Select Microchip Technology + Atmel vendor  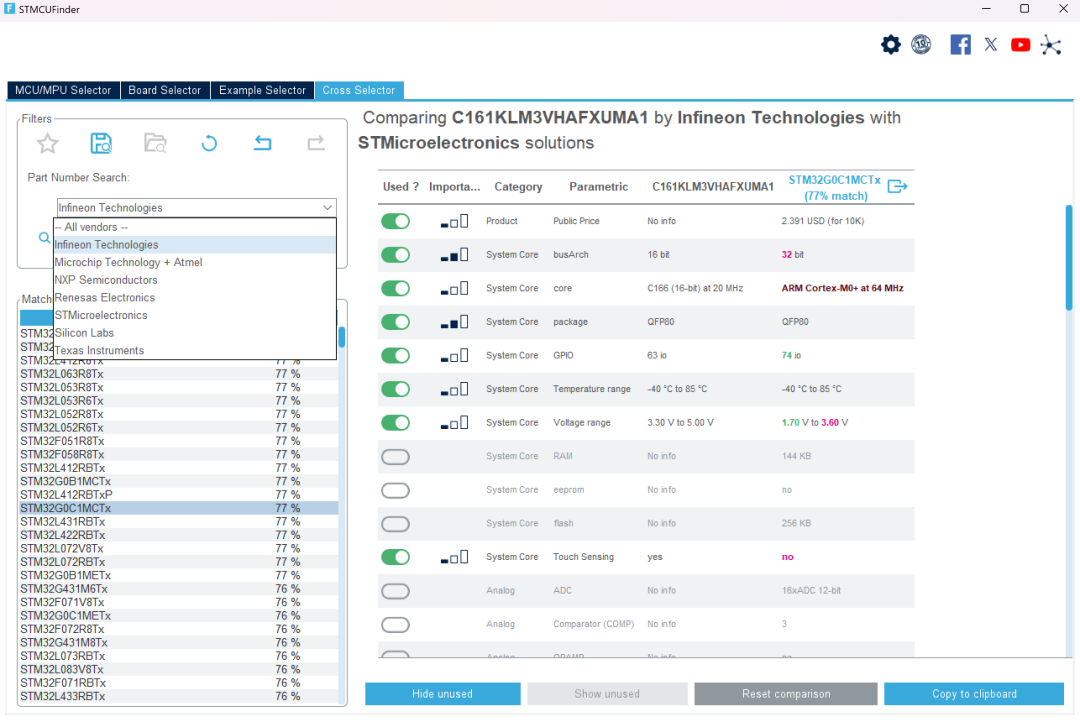click(x=195, y=262)
